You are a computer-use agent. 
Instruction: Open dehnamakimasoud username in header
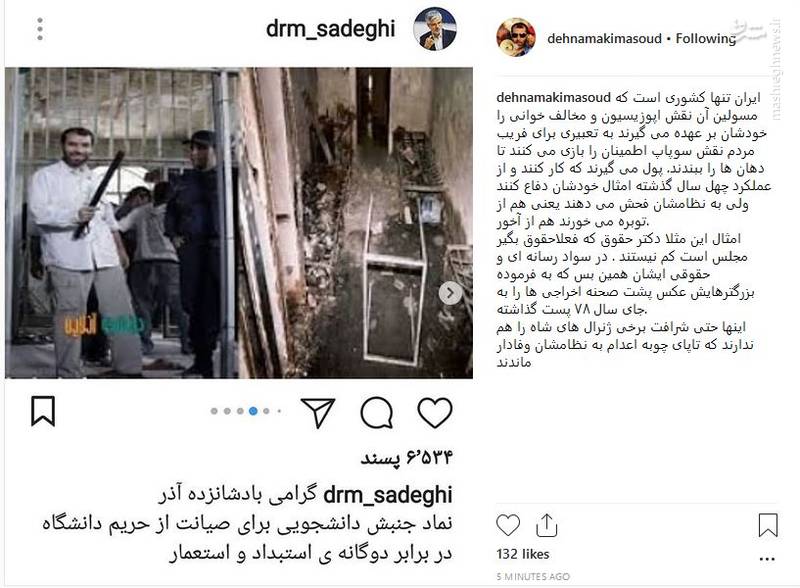604,38
